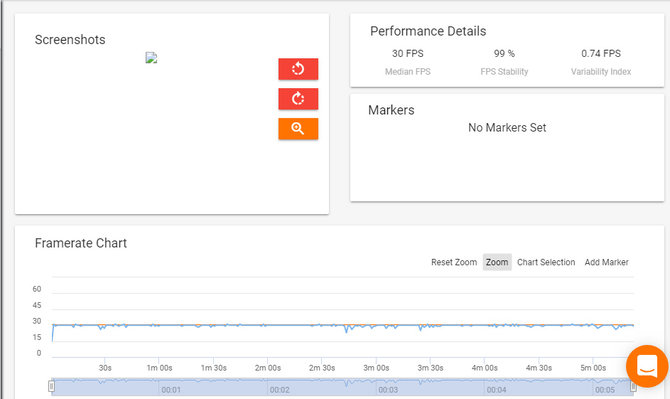The width and height of the screenshot is (670, 399).
Task: Click the 00:01 position in the navigator strip
Action: tap(171, 390)
